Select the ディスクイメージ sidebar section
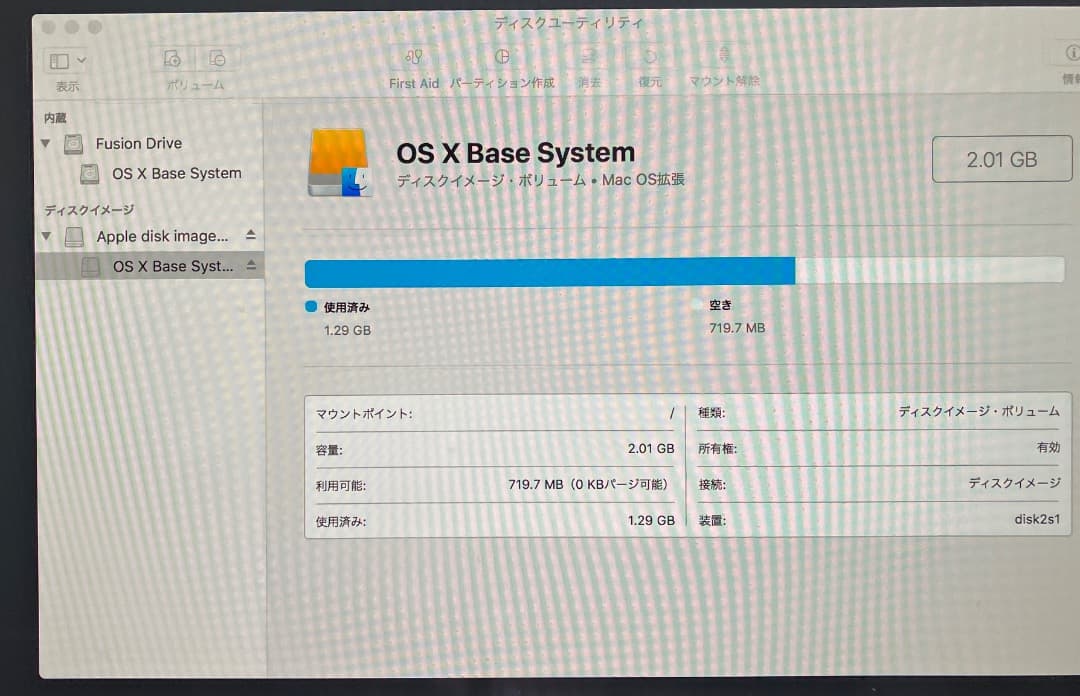1080x696 pixels. coord(88,210)
